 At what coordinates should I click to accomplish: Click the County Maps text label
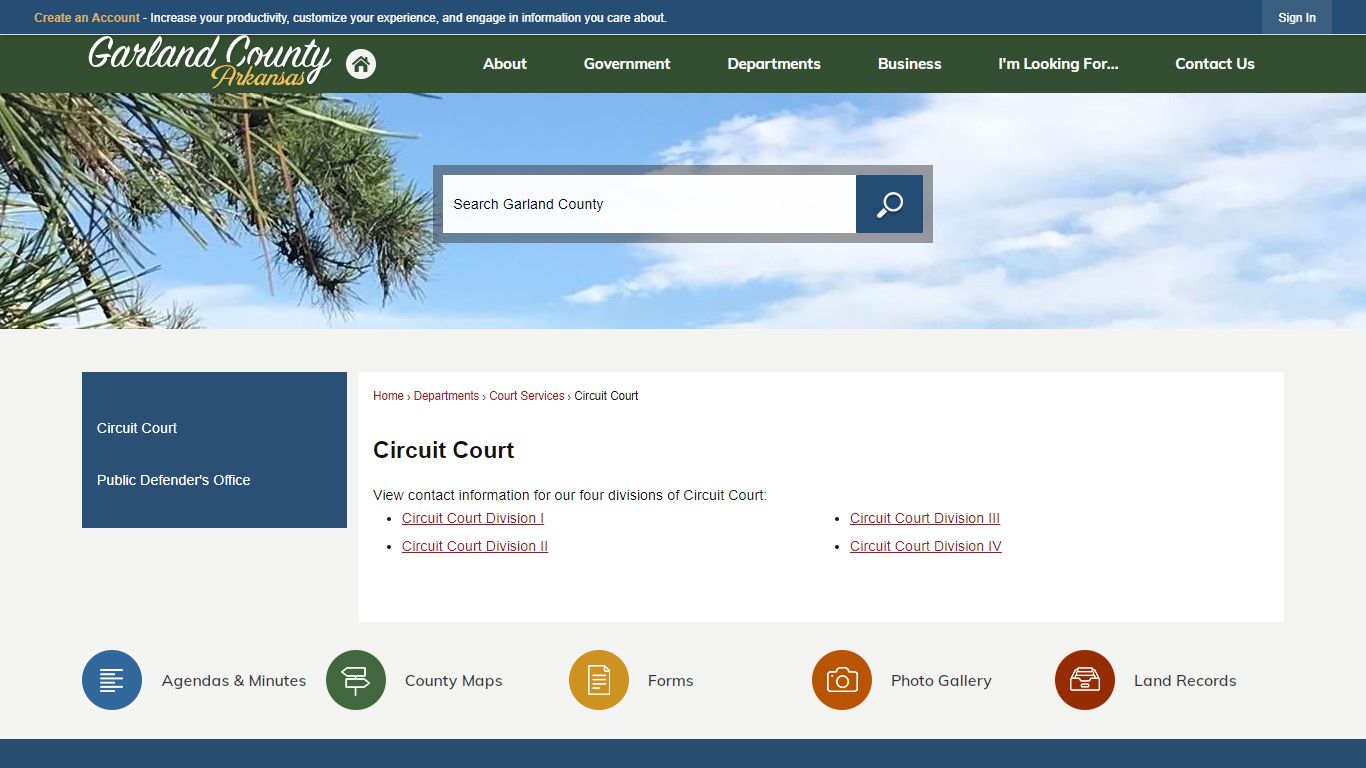(454, 681)
